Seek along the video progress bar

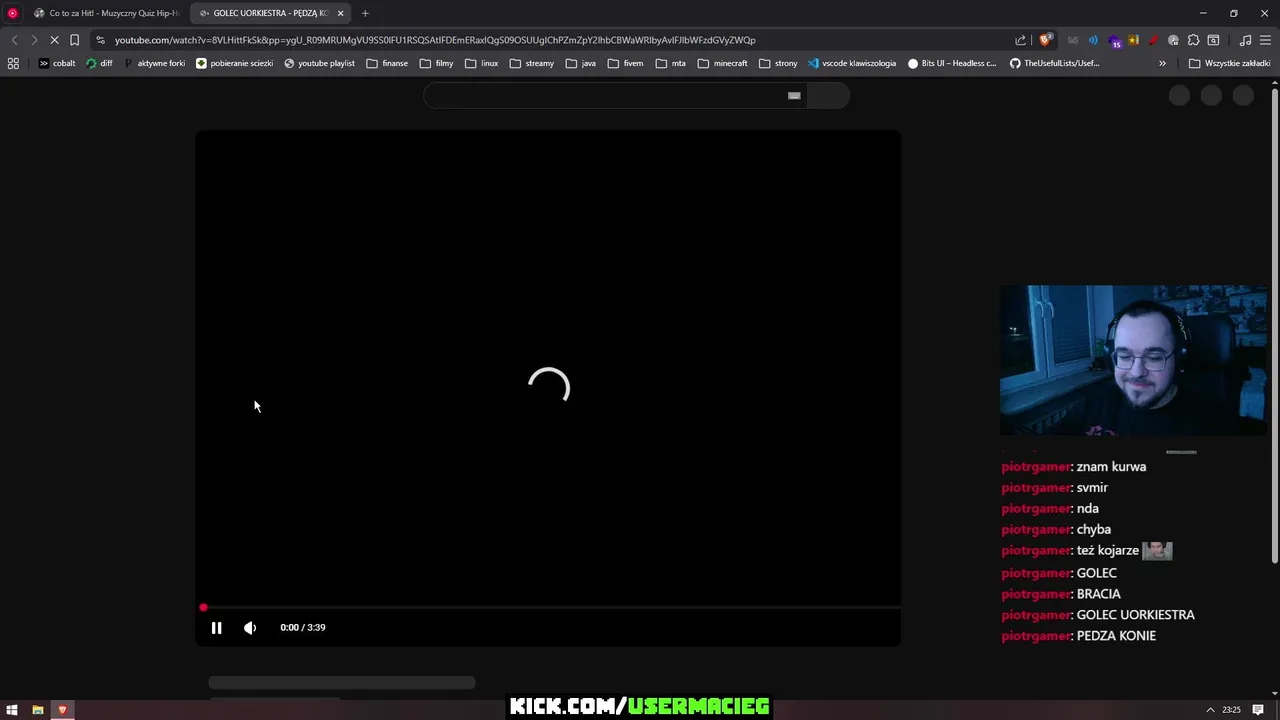[x=548, y=607]
